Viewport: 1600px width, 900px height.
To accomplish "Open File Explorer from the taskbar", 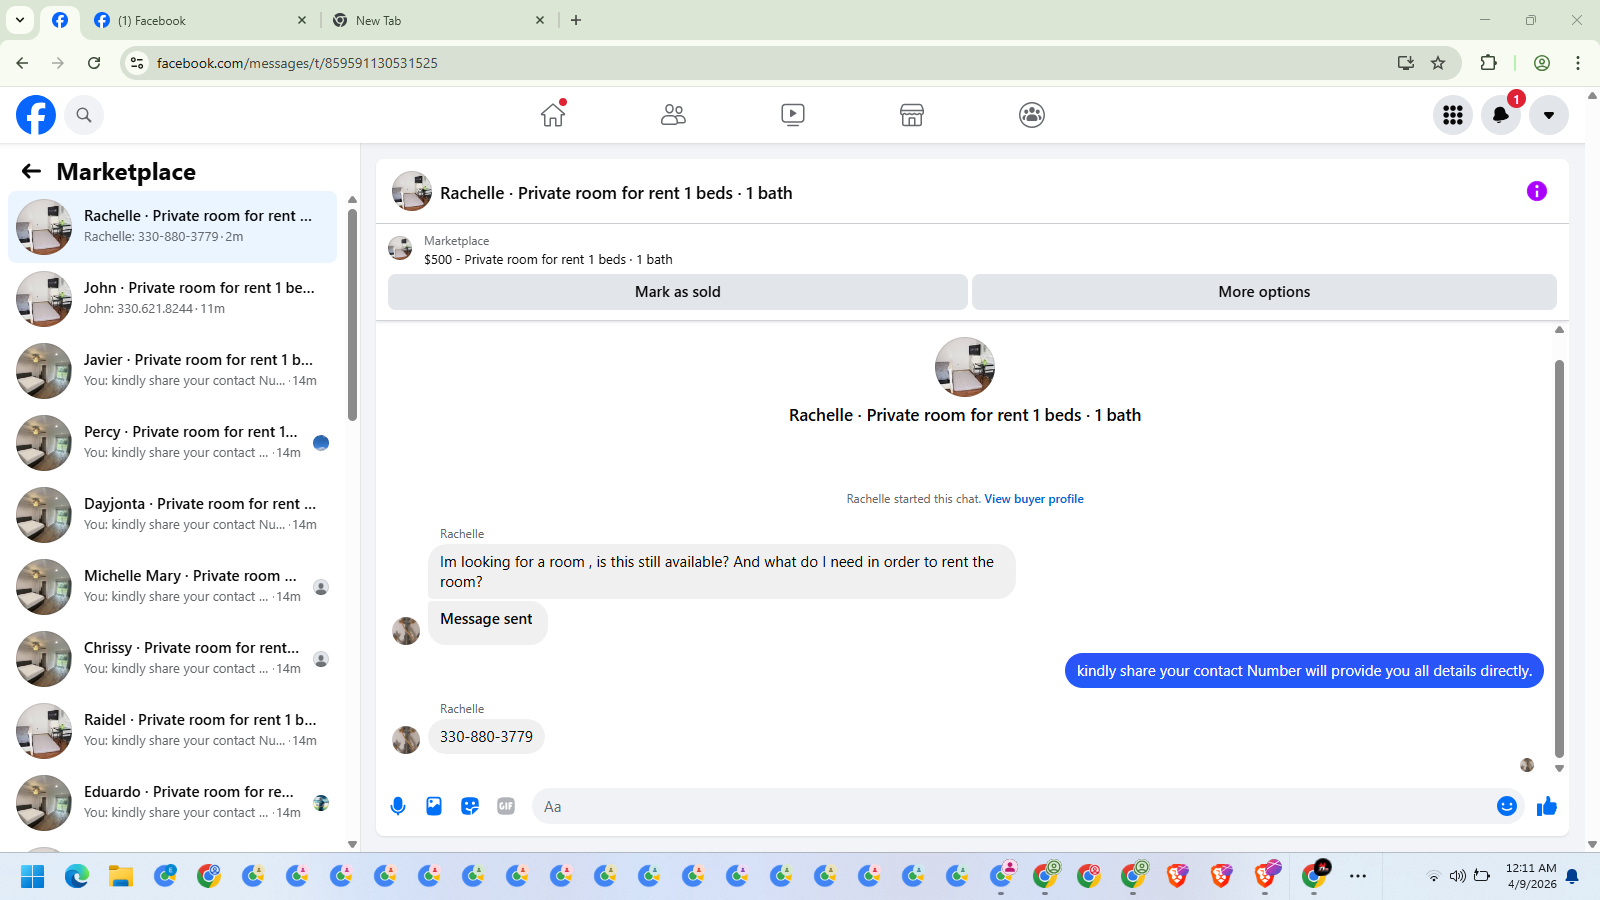I will [121, 877].
